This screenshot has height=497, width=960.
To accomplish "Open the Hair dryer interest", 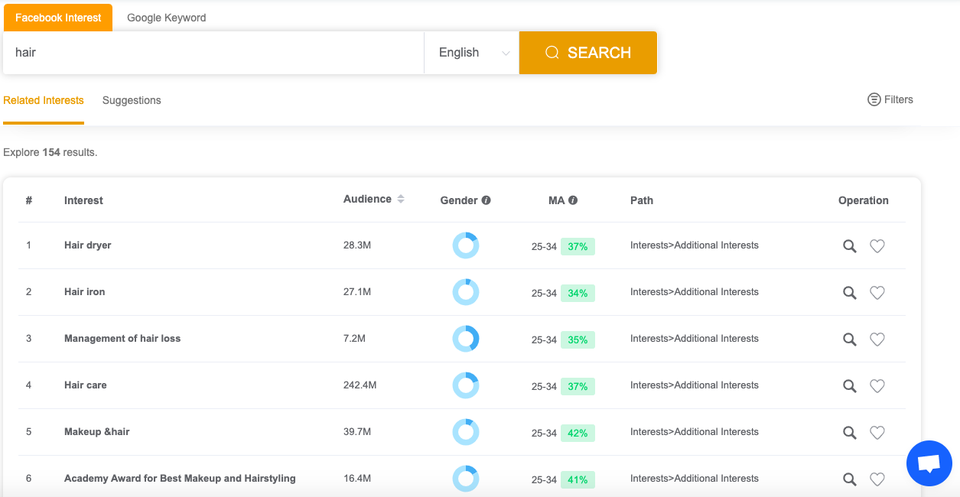I will (x=88, y=245).
